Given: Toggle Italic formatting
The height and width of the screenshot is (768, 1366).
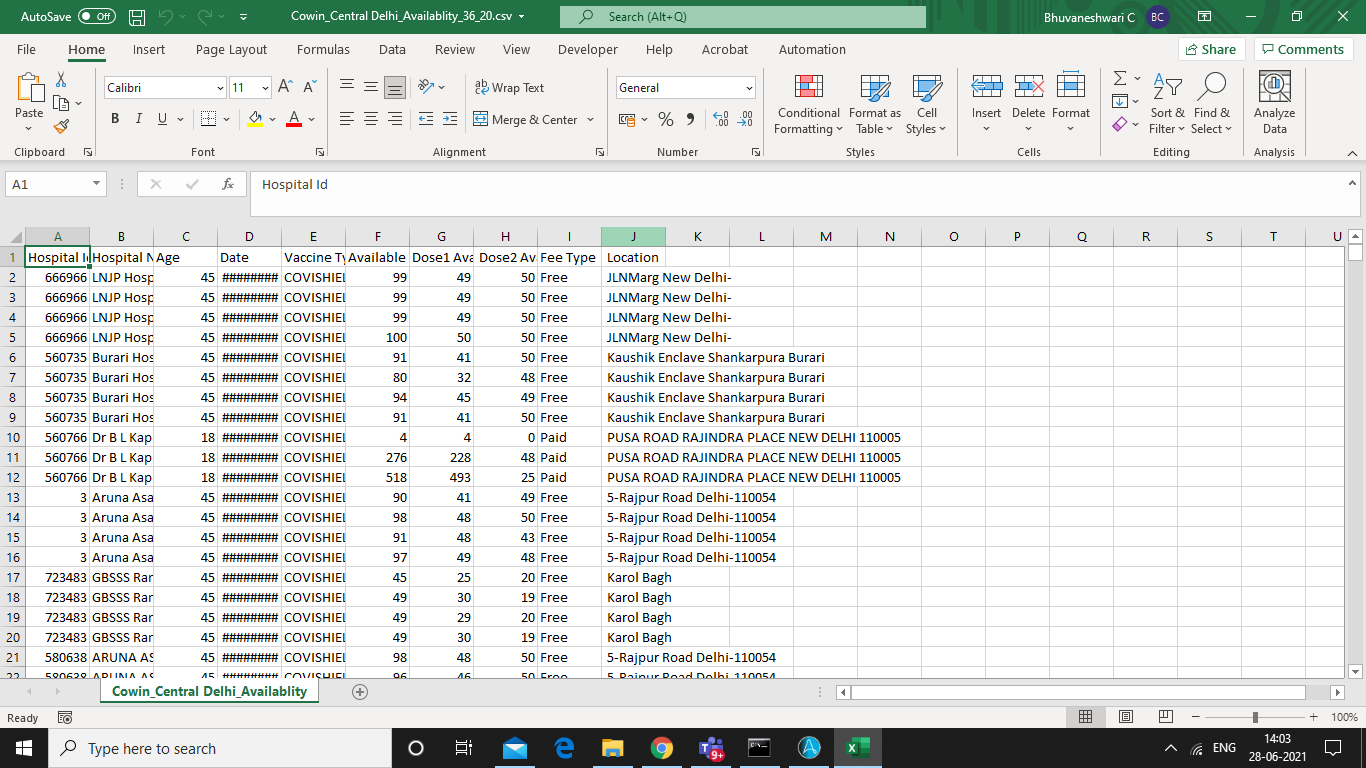Looking at the screenshot, I should coord(138,119).
